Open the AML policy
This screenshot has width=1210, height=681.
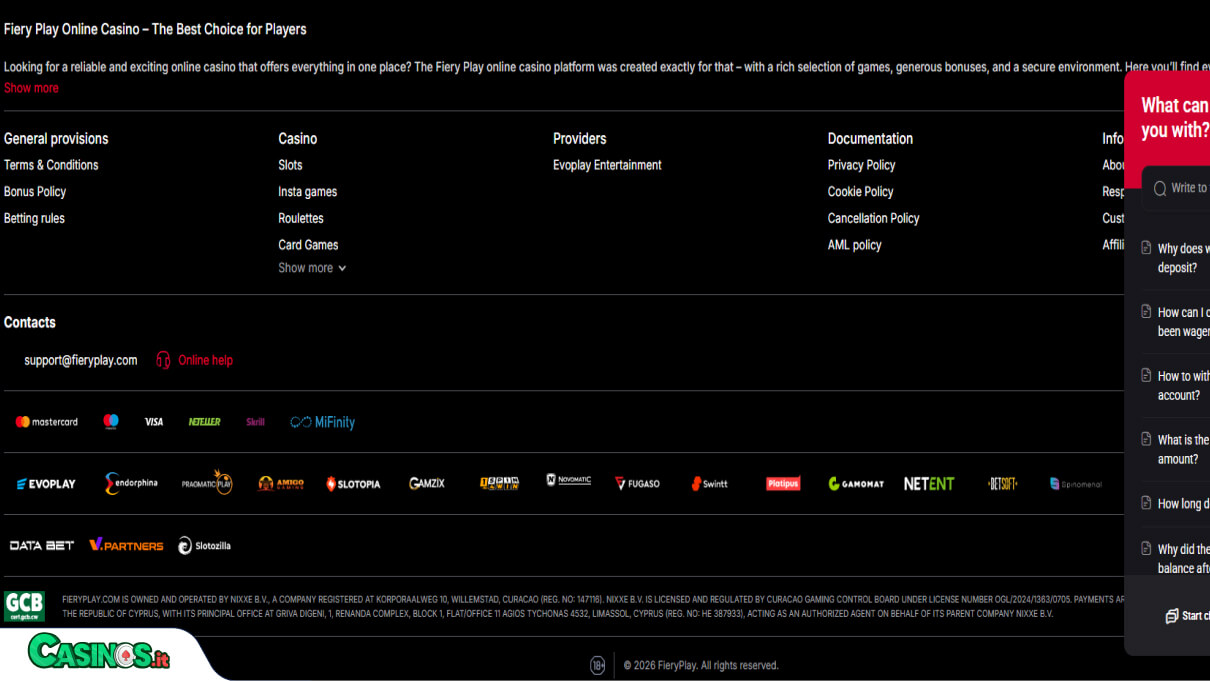pyautogui.click(x=854, y=245)
